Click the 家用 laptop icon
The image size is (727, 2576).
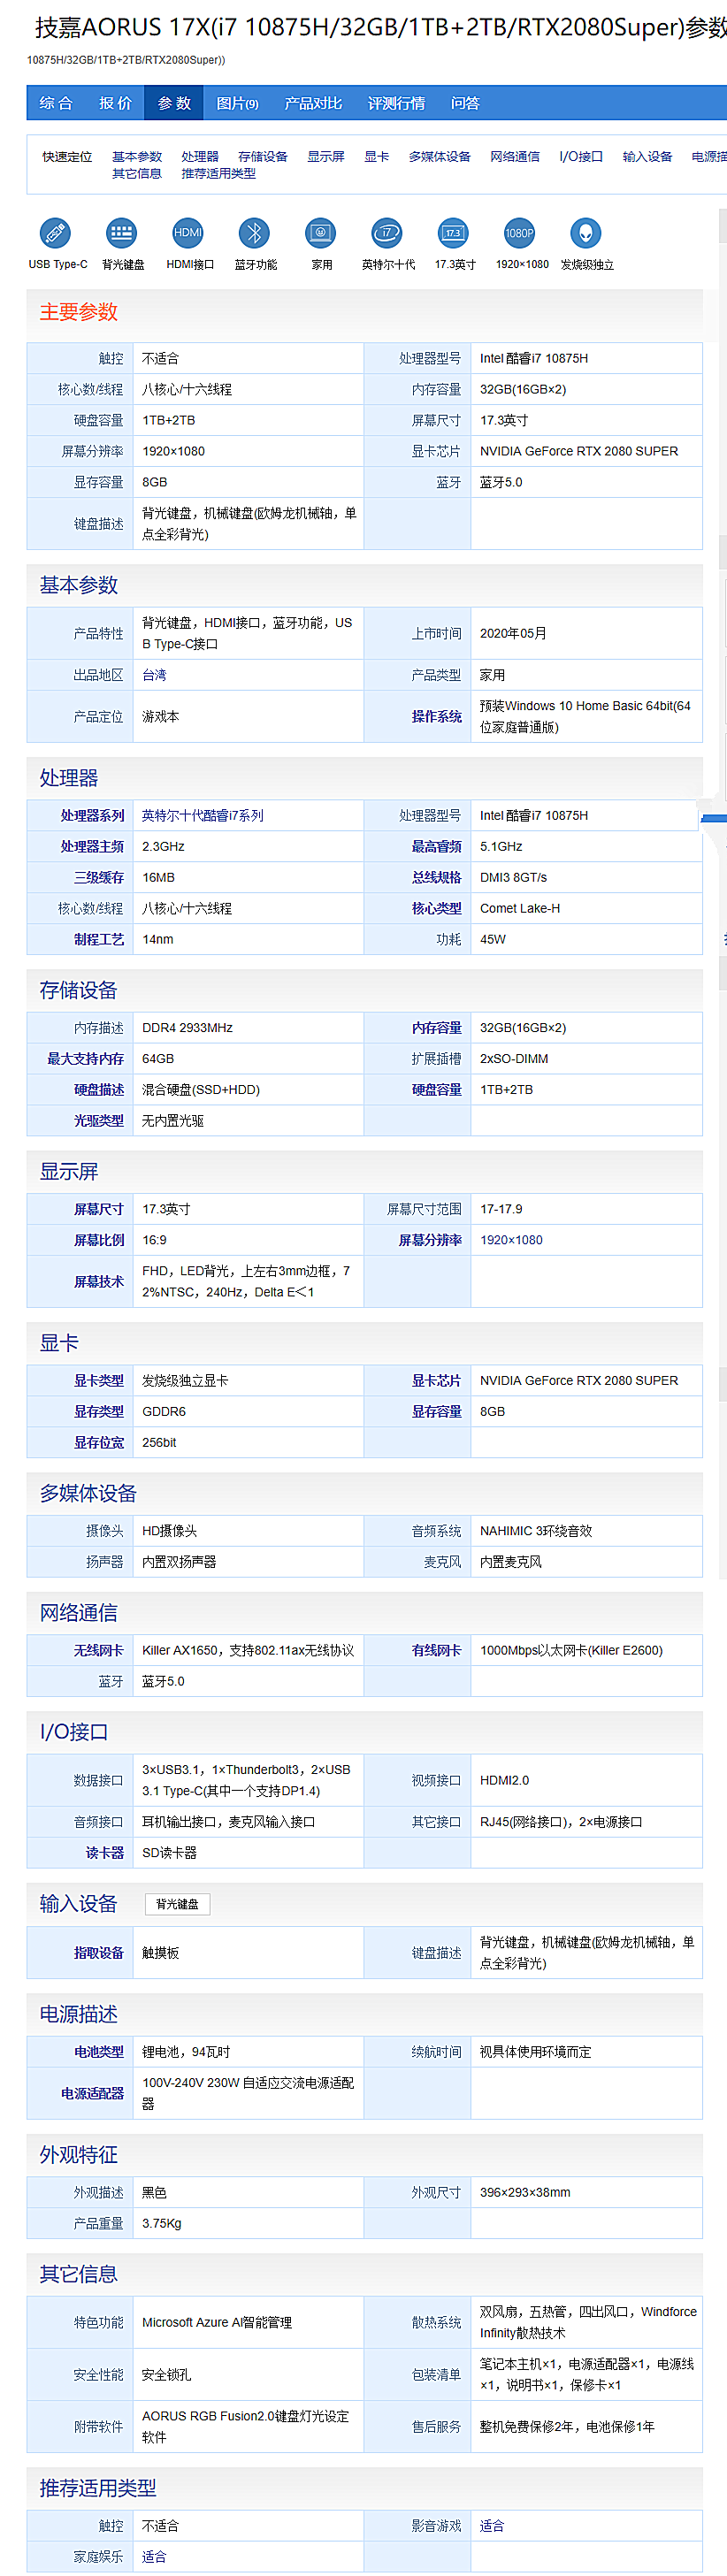320,233
